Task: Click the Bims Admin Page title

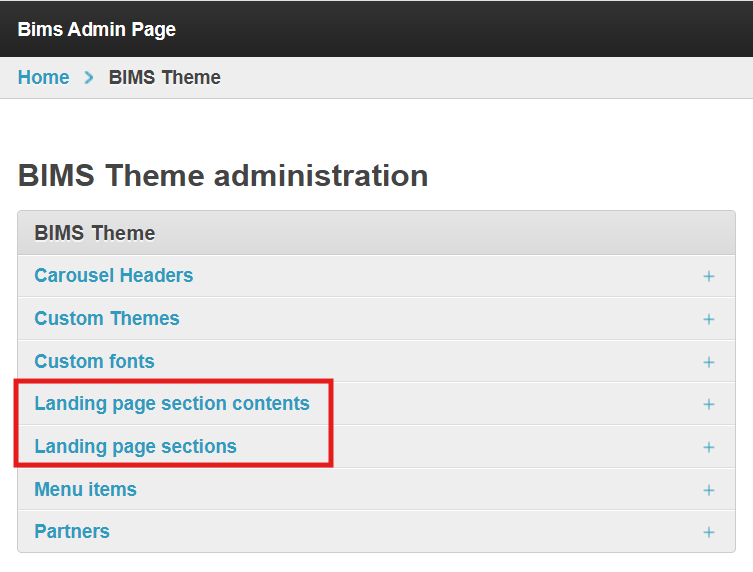Action: click(x=97, y=29)
